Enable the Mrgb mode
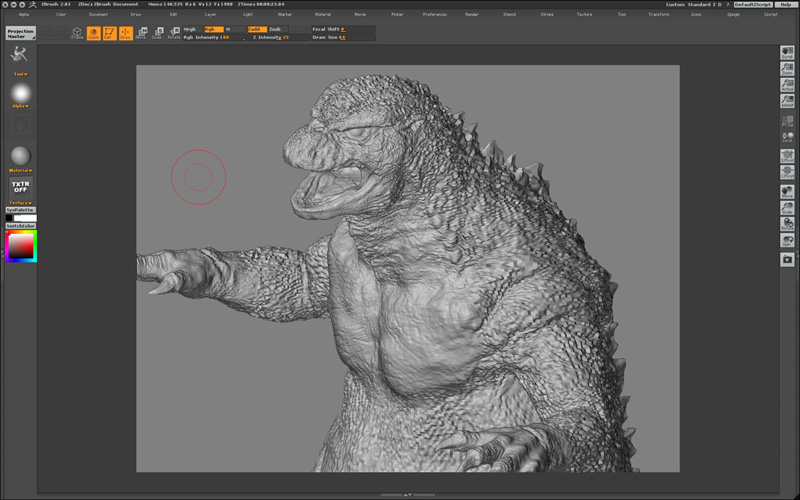The image size is (800, 500). point(190,29)
